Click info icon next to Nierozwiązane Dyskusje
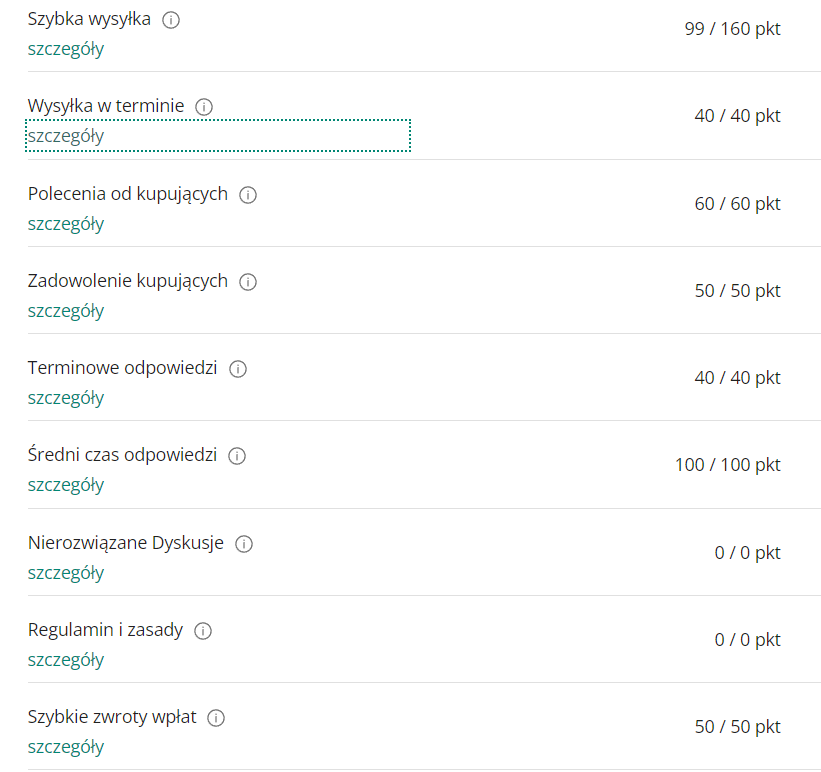 [x=244, y=544]
